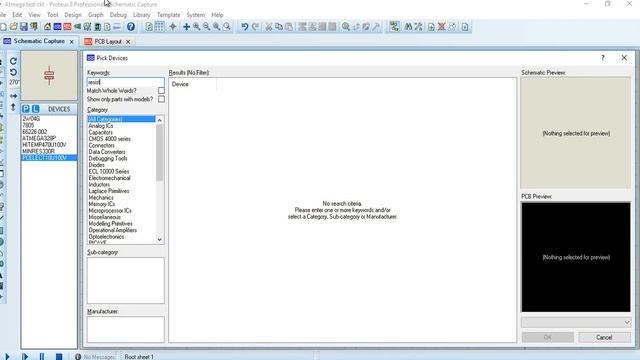The image size is (640, 360).
Task: Open the Library menu
Action: click(x=142, y=15)
